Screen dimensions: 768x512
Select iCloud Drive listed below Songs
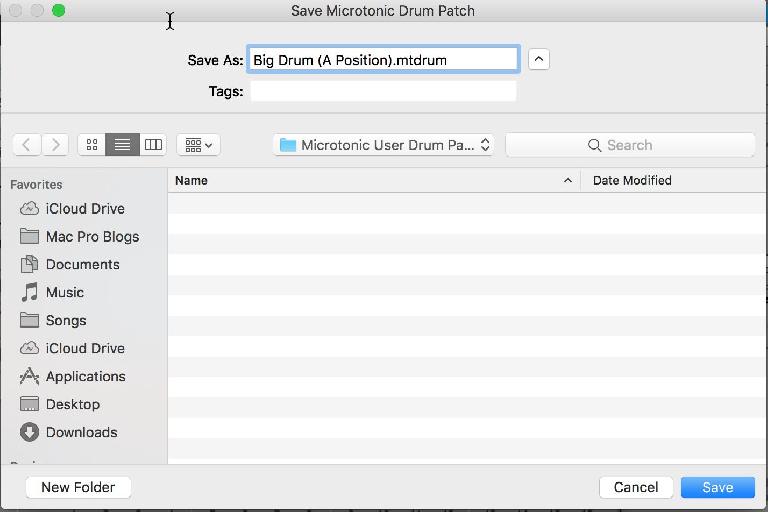[x=85, y=348]
